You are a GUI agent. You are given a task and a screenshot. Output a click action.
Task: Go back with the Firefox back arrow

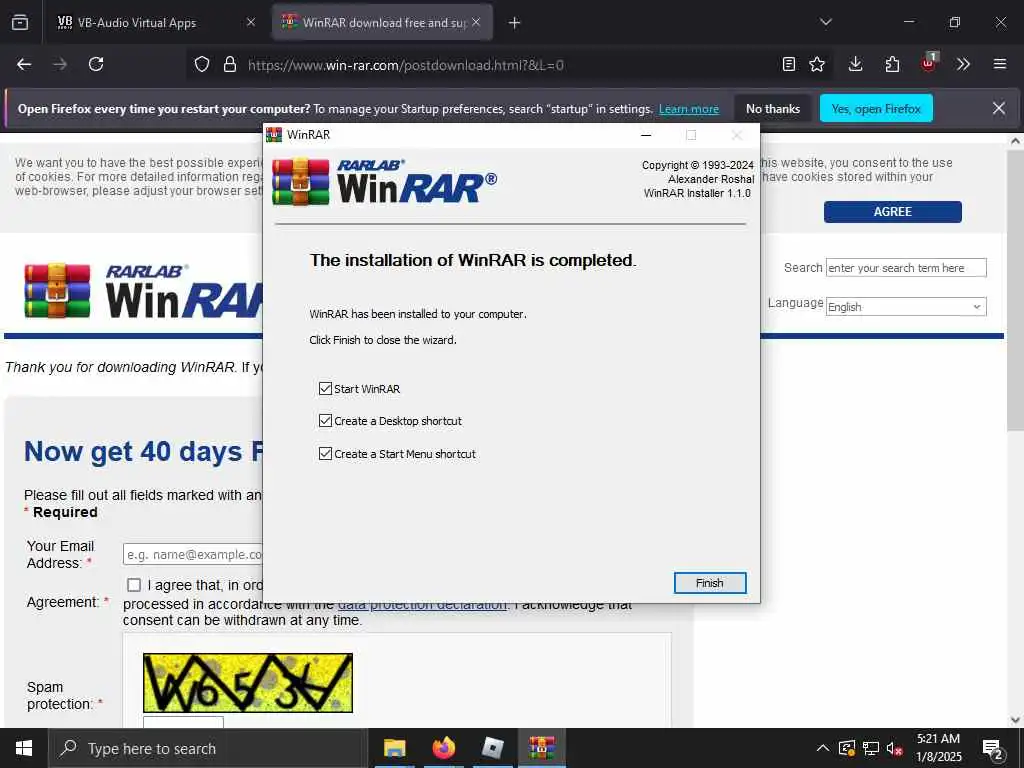[24, 64]
